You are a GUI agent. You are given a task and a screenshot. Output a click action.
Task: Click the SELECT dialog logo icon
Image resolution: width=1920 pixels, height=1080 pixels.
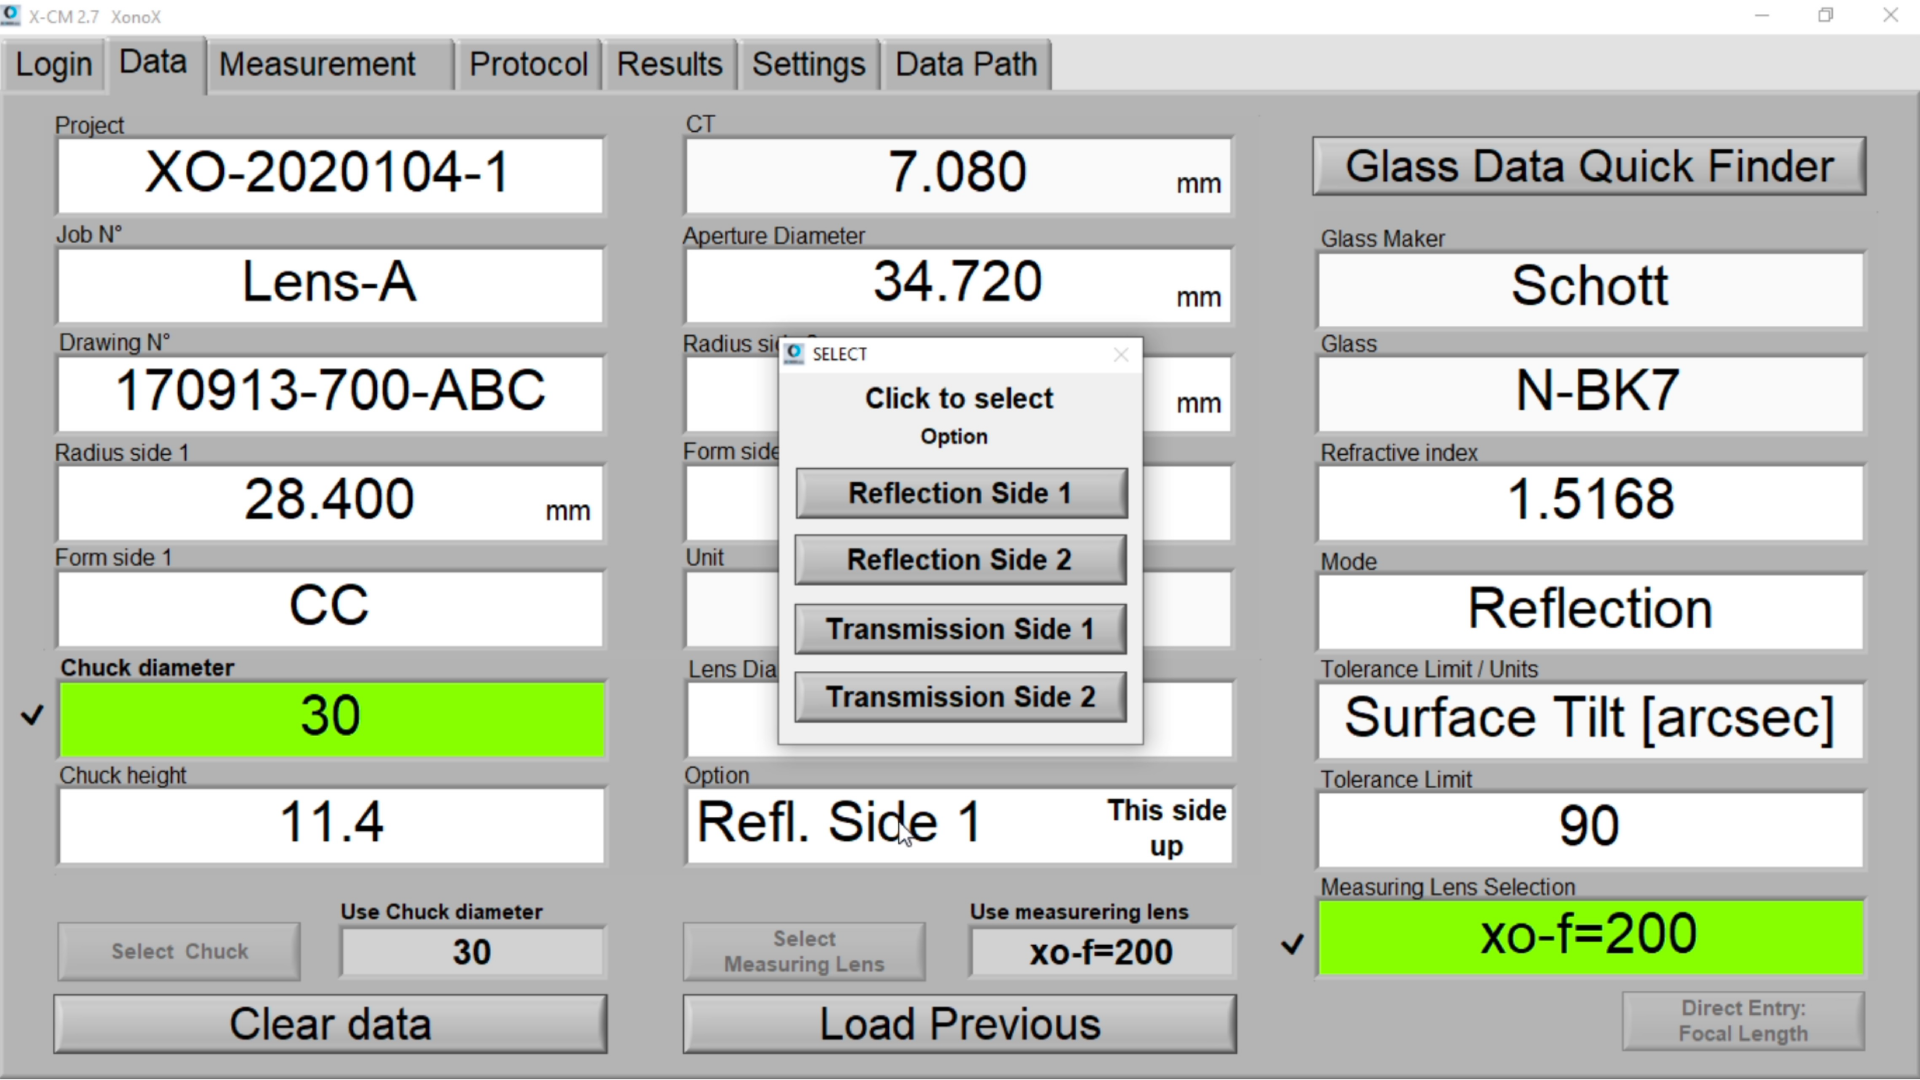(x=795, y=354)
